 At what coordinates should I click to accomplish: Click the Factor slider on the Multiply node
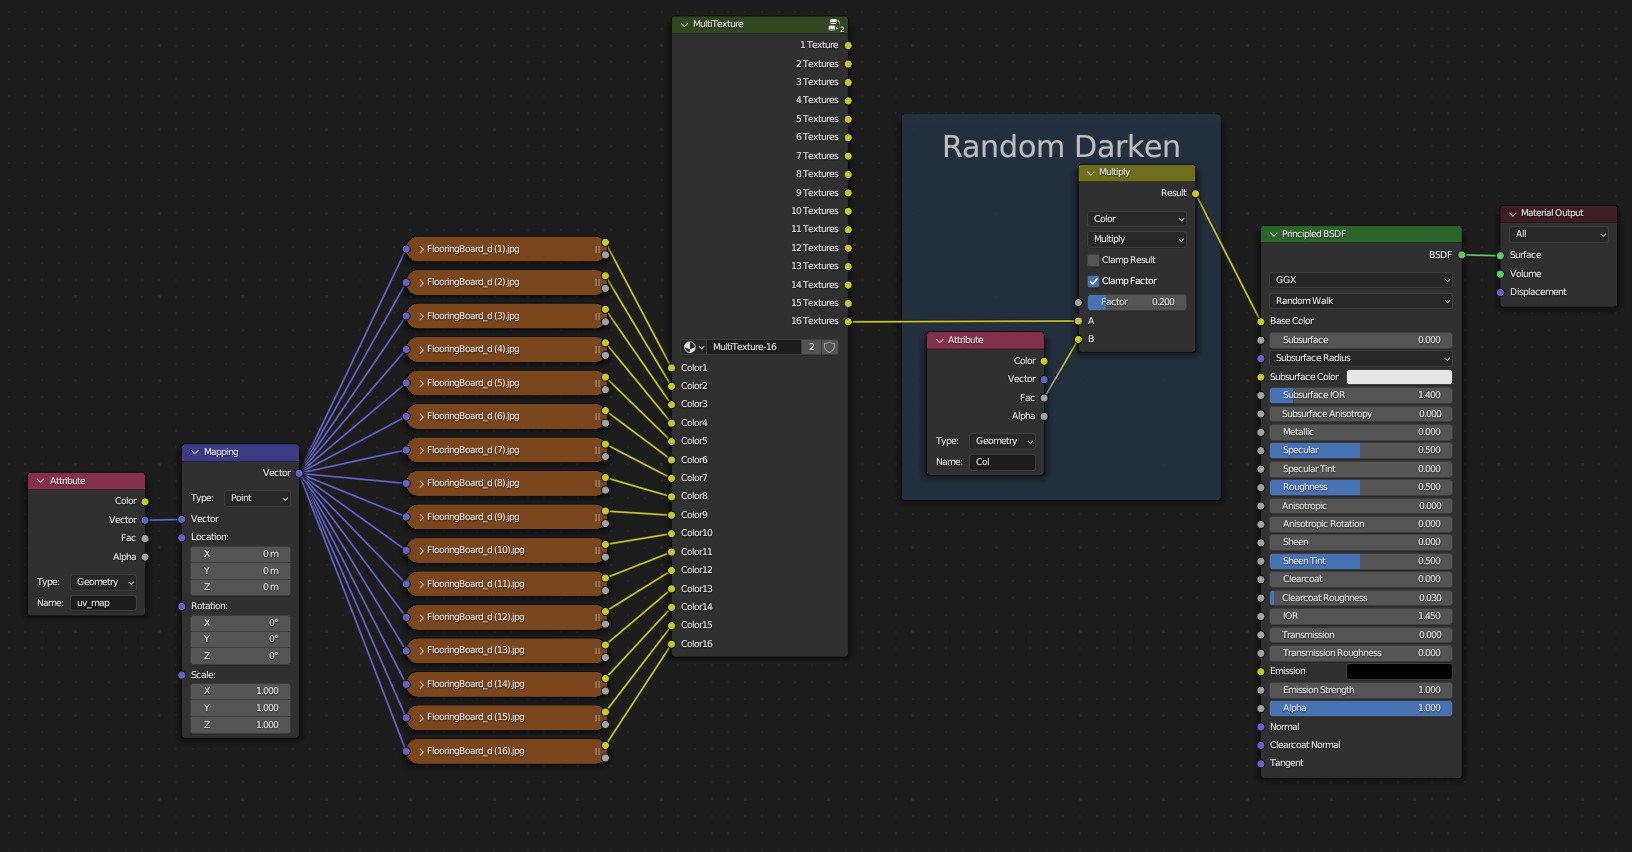pyautogui.click(x=1137, y=302)
